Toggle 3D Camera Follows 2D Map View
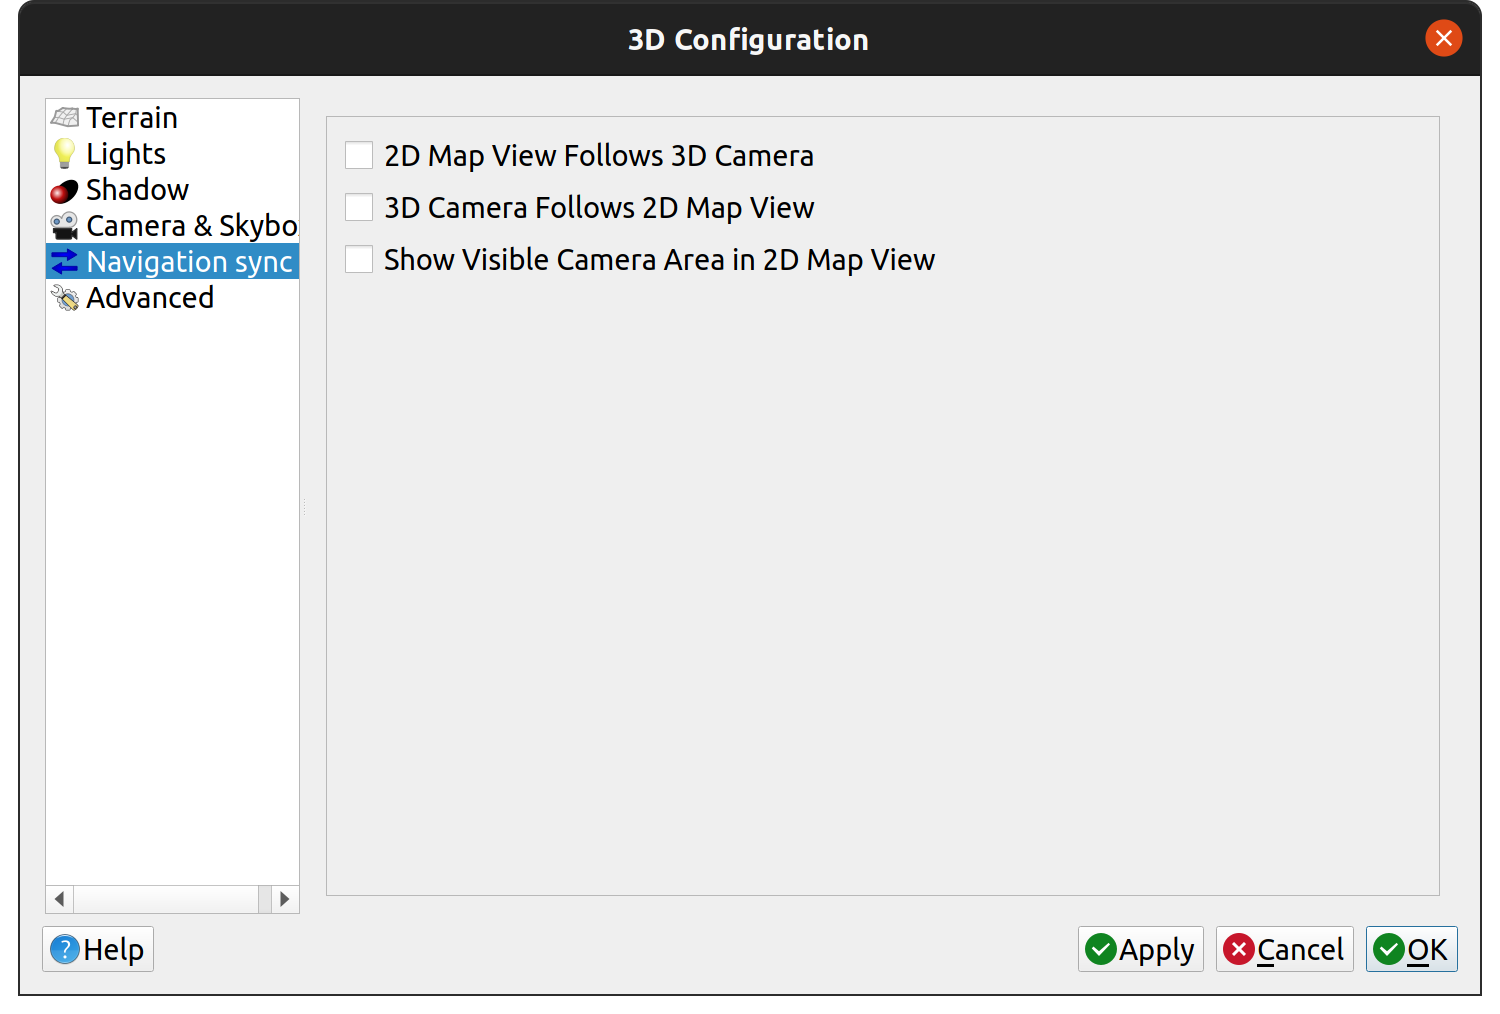The width and height of the screenshot is (1500, 1014). click(359, 208)
